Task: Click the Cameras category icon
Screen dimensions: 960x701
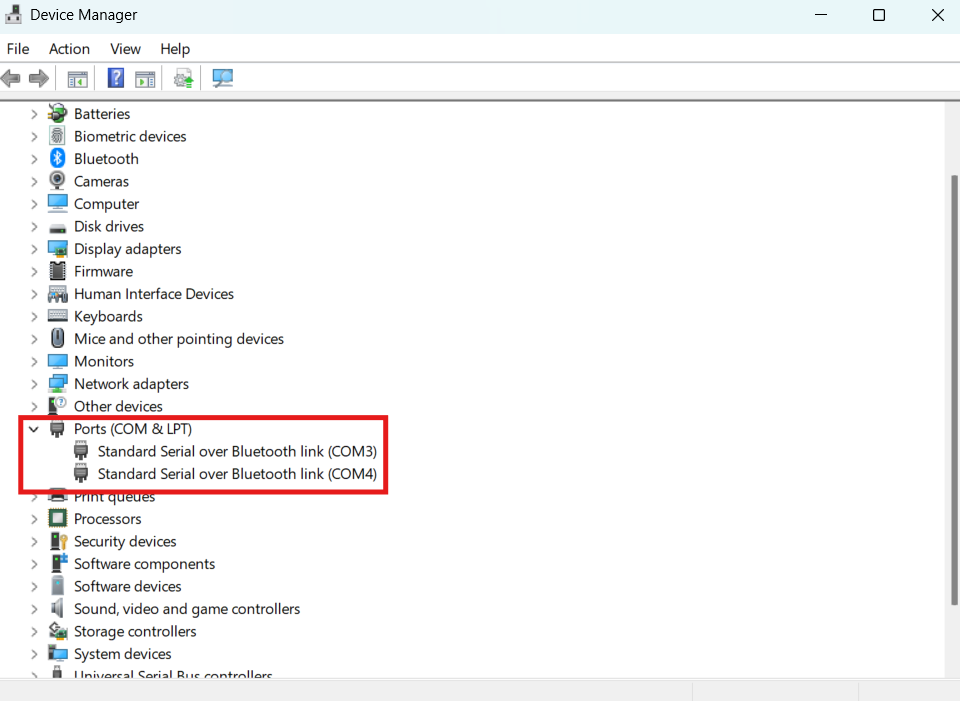Action: coord(58,181)
